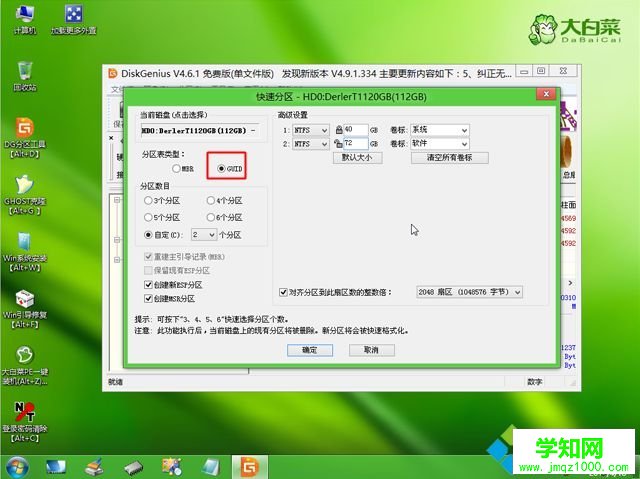Launch 大白菜PE一键装机 desktop shortcut
This screenshot has height=479, width=640.
[x=25, y=366]
